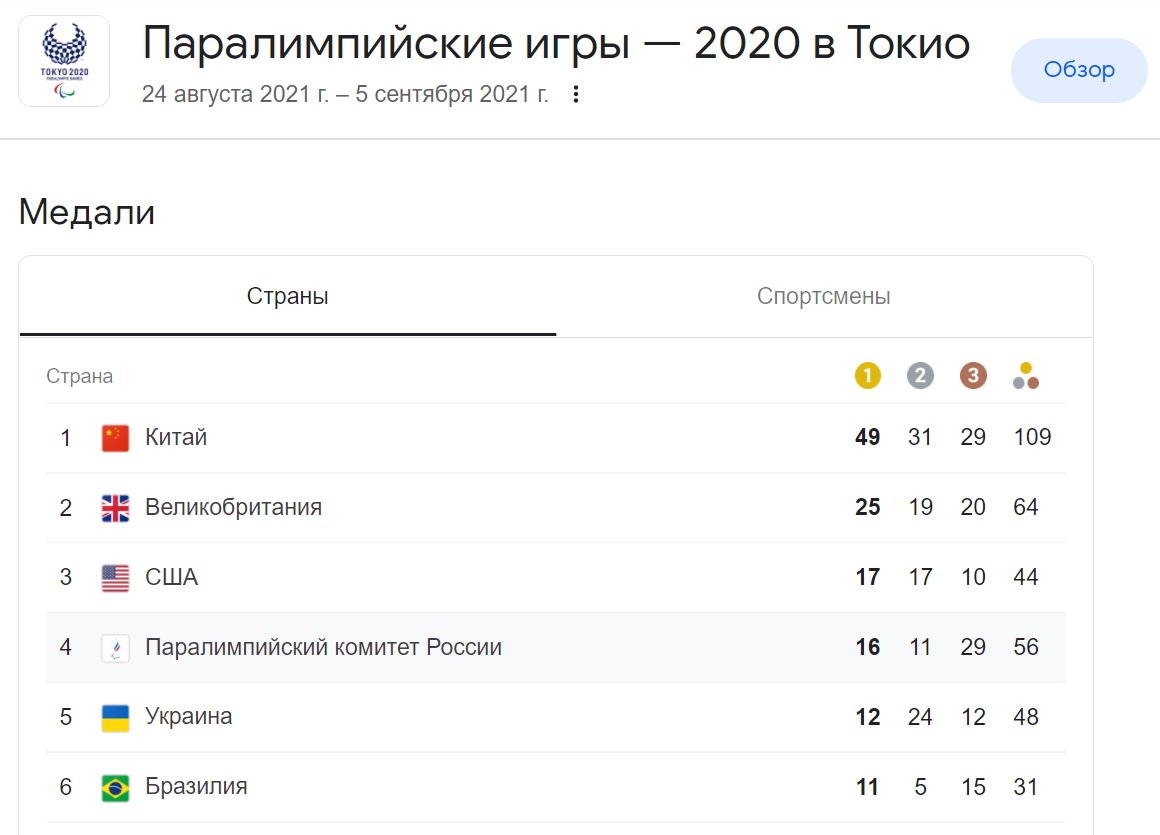Click the Ukraine flag icon
This screenshot has width=1160, height=835.
116,718
